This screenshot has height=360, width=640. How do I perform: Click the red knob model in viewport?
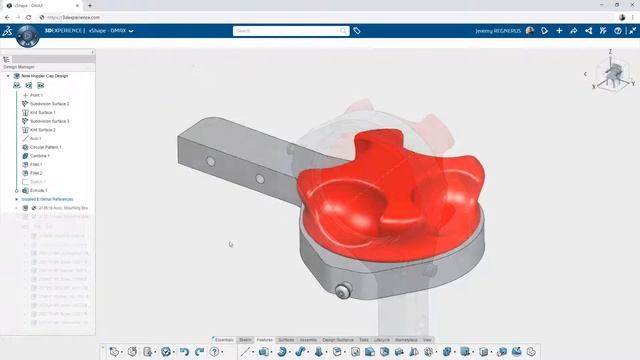[x=391, y=196]
